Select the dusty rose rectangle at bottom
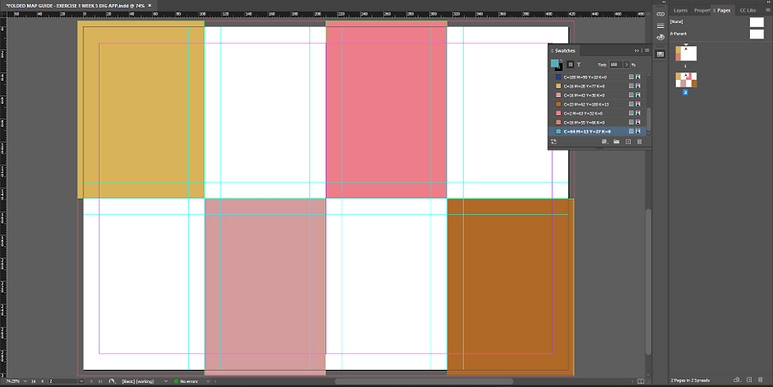The width and height of the screenshot is (773, 387). click(265, 287)
